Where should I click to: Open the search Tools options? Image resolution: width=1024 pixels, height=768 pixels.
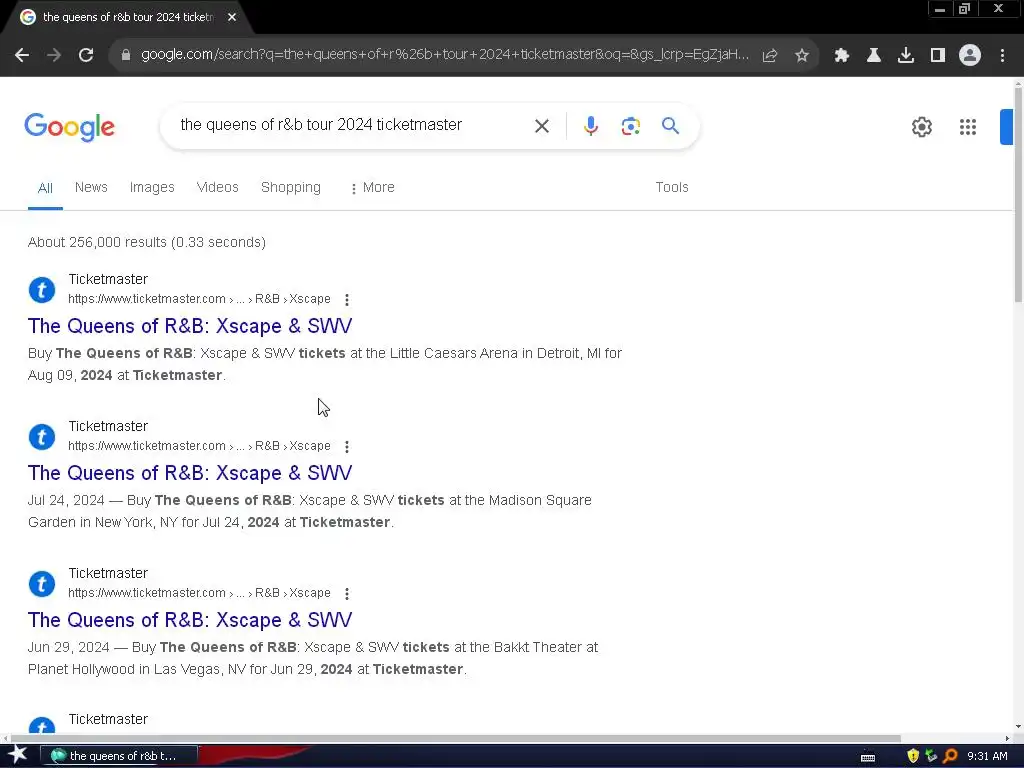pos(672,187)
